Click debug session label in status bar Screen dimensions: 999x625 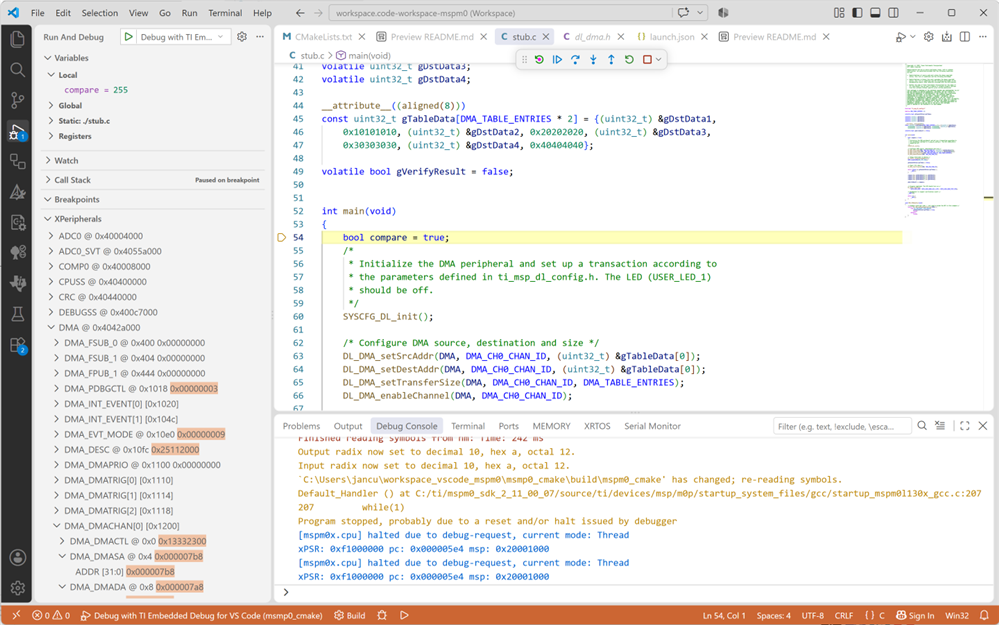tap(201, 615)
